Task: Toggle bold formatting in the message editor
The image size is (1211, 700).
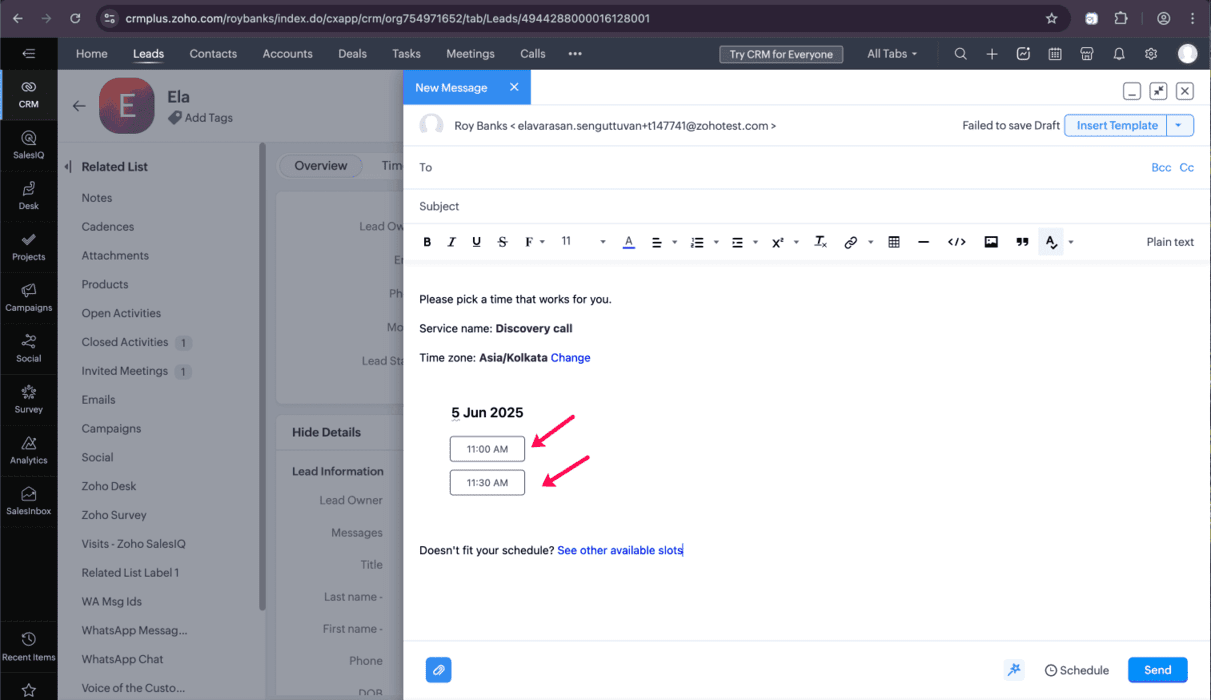Action: (427, 242)
